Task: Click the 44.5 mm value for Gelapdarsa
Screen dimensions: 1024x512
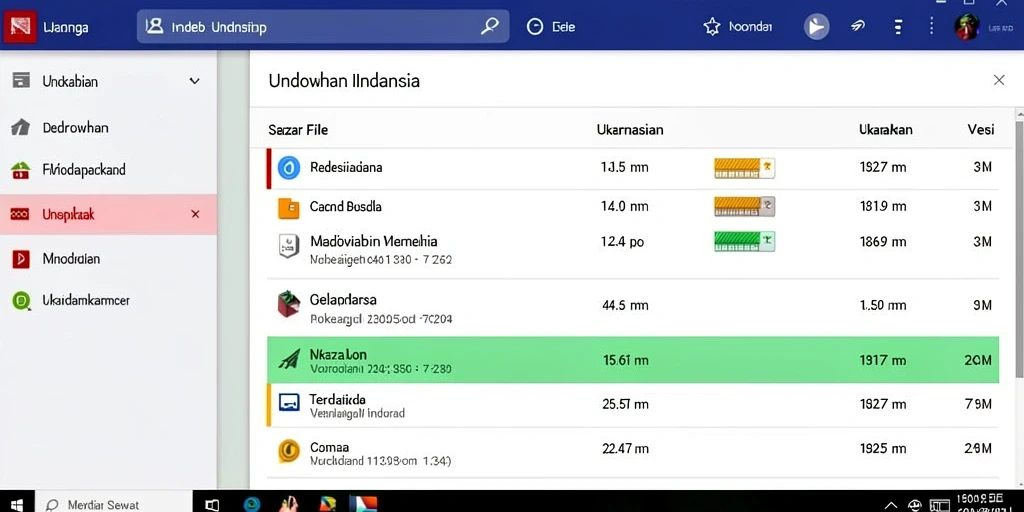Action: coord(624,305)
